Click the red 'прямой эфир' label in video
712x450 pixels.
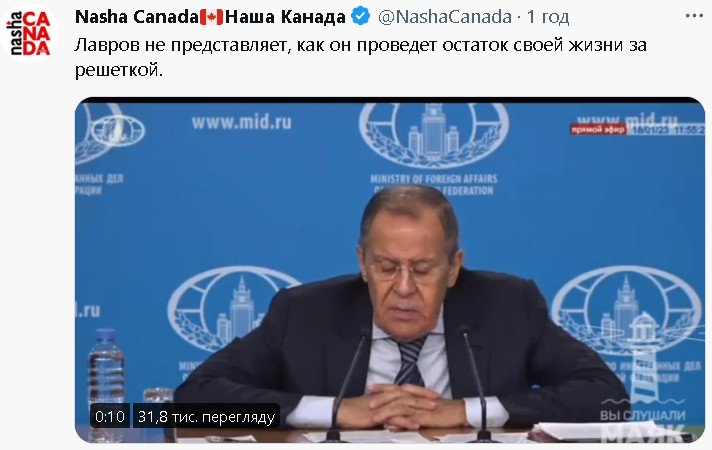tap(598, 130)
